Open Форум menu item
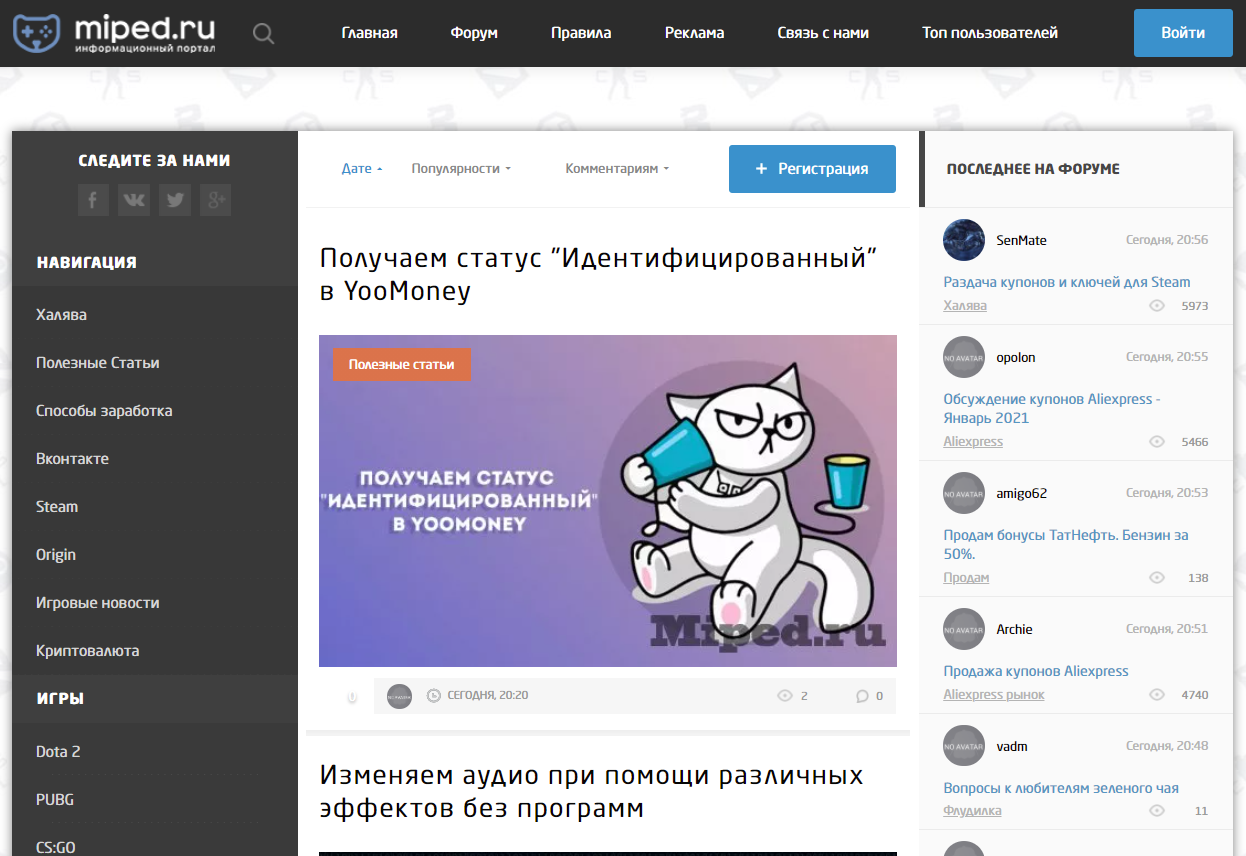This screenshot has width=1246, height=856. coord(474,33)
